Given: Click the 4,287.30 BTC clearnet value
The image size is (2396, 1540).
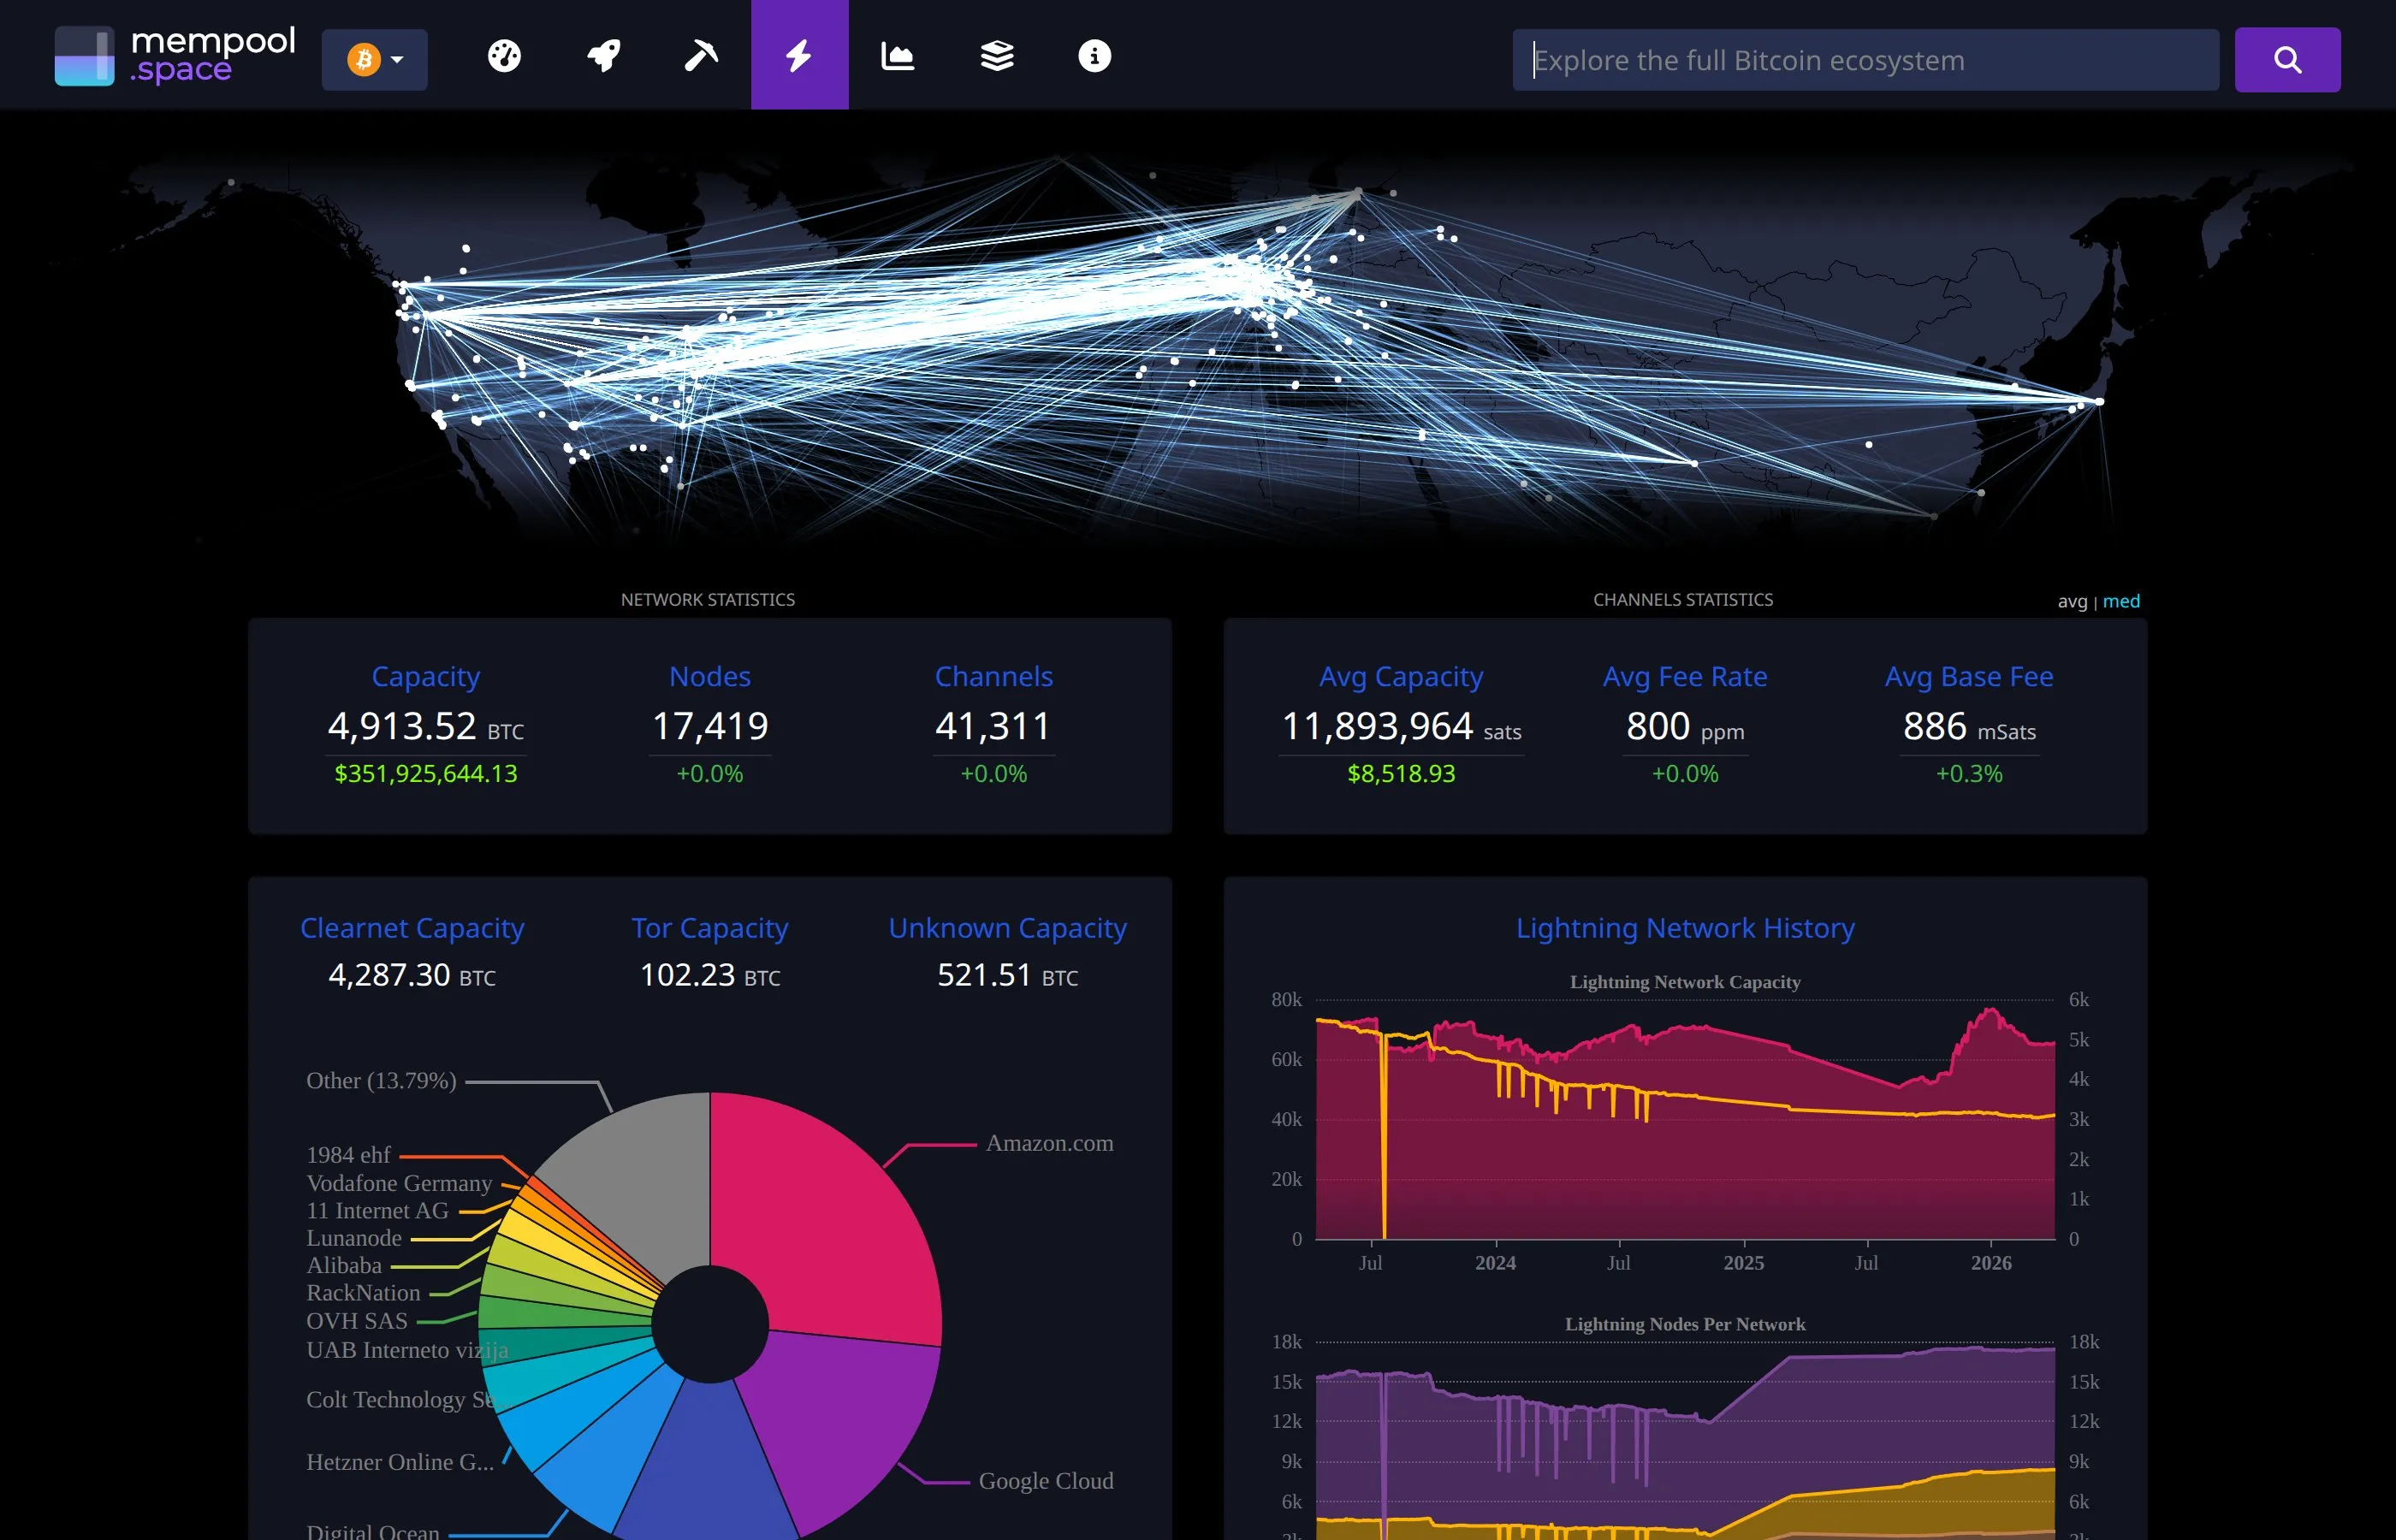Looking at the screenshot, I should [x=412, y=975].
